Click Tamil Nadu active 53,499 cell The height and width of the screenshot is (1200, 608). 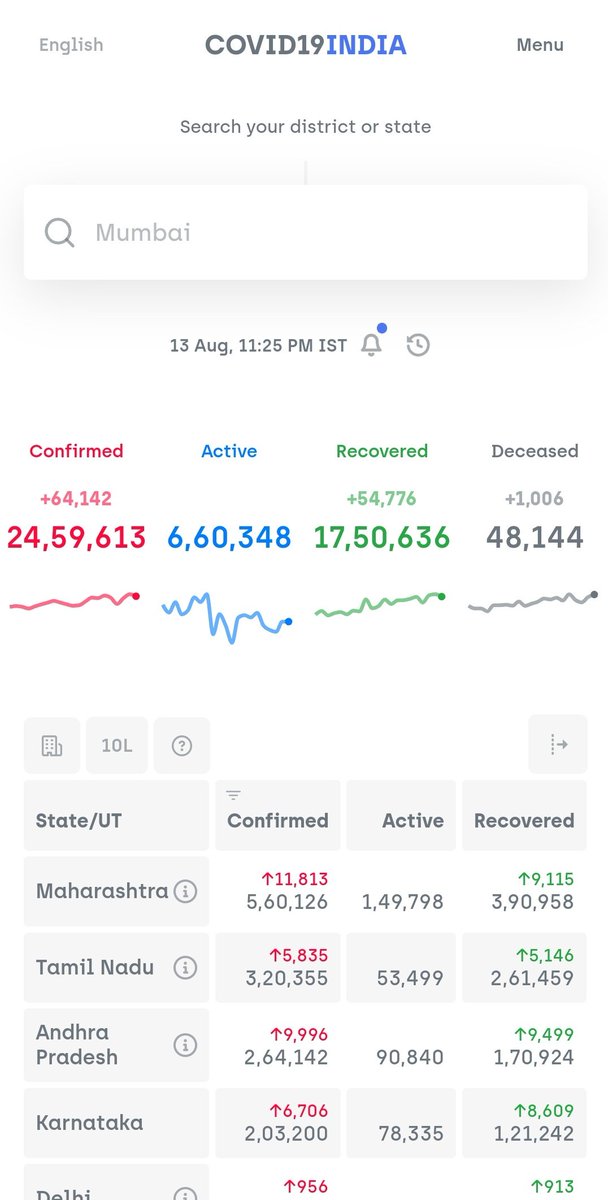click(401, 967)
